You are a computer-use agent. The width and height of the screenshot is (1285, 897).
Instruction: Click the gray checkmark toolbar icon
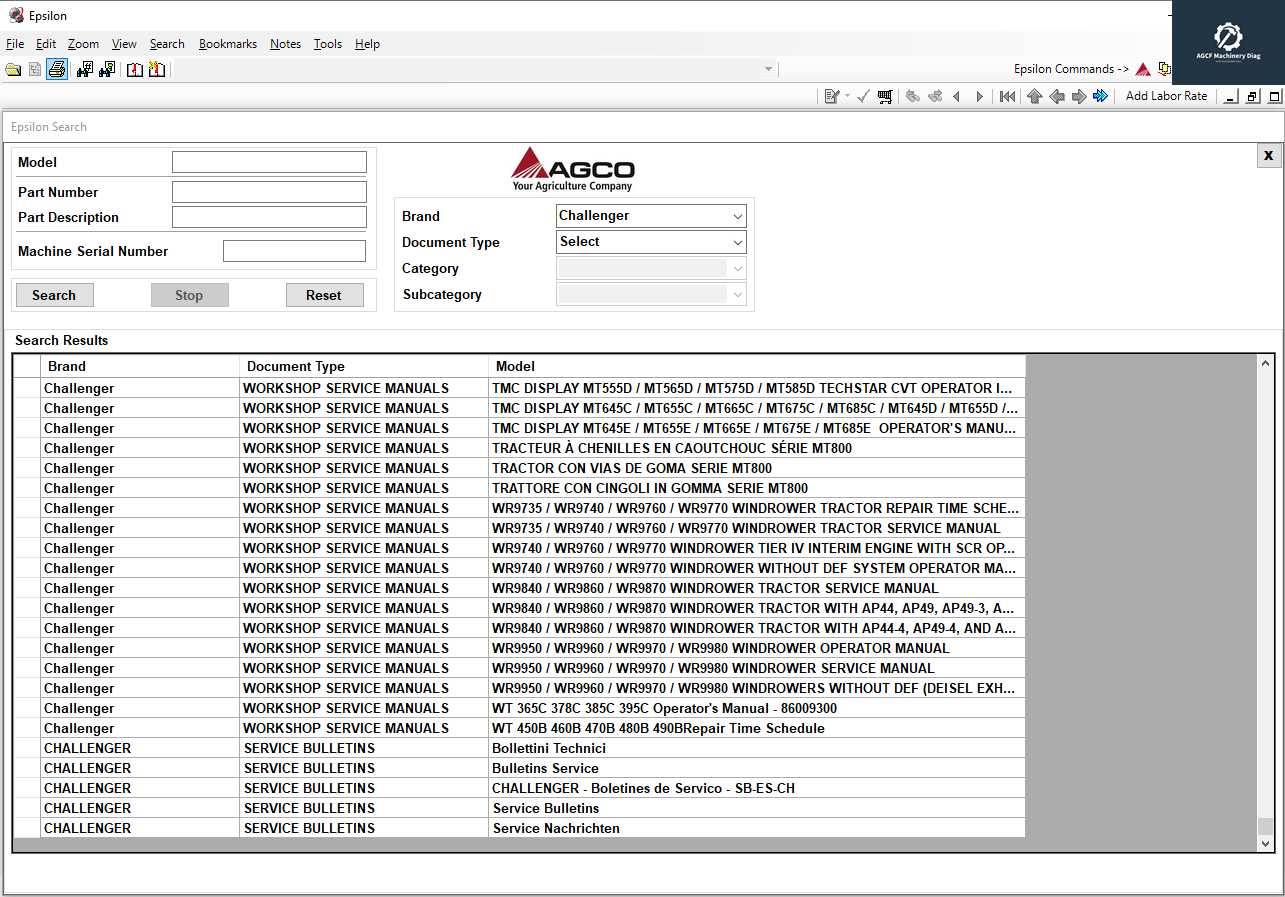[x=863, y=96]
